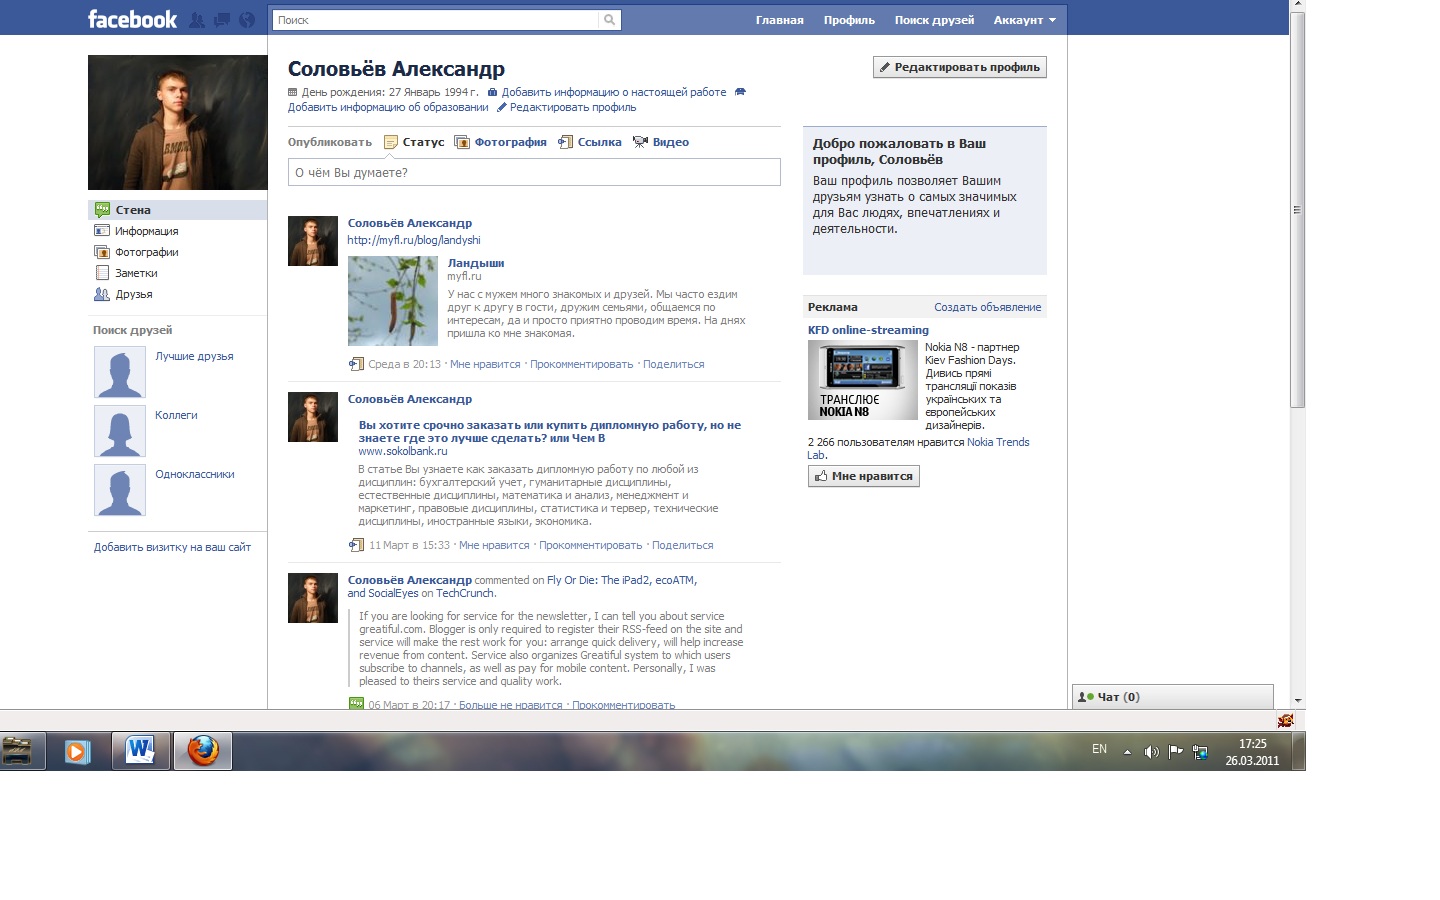Click 'Больше не нравится' on 06 Март post
This screenshot has width=1440, height=900.
[511, 704]
